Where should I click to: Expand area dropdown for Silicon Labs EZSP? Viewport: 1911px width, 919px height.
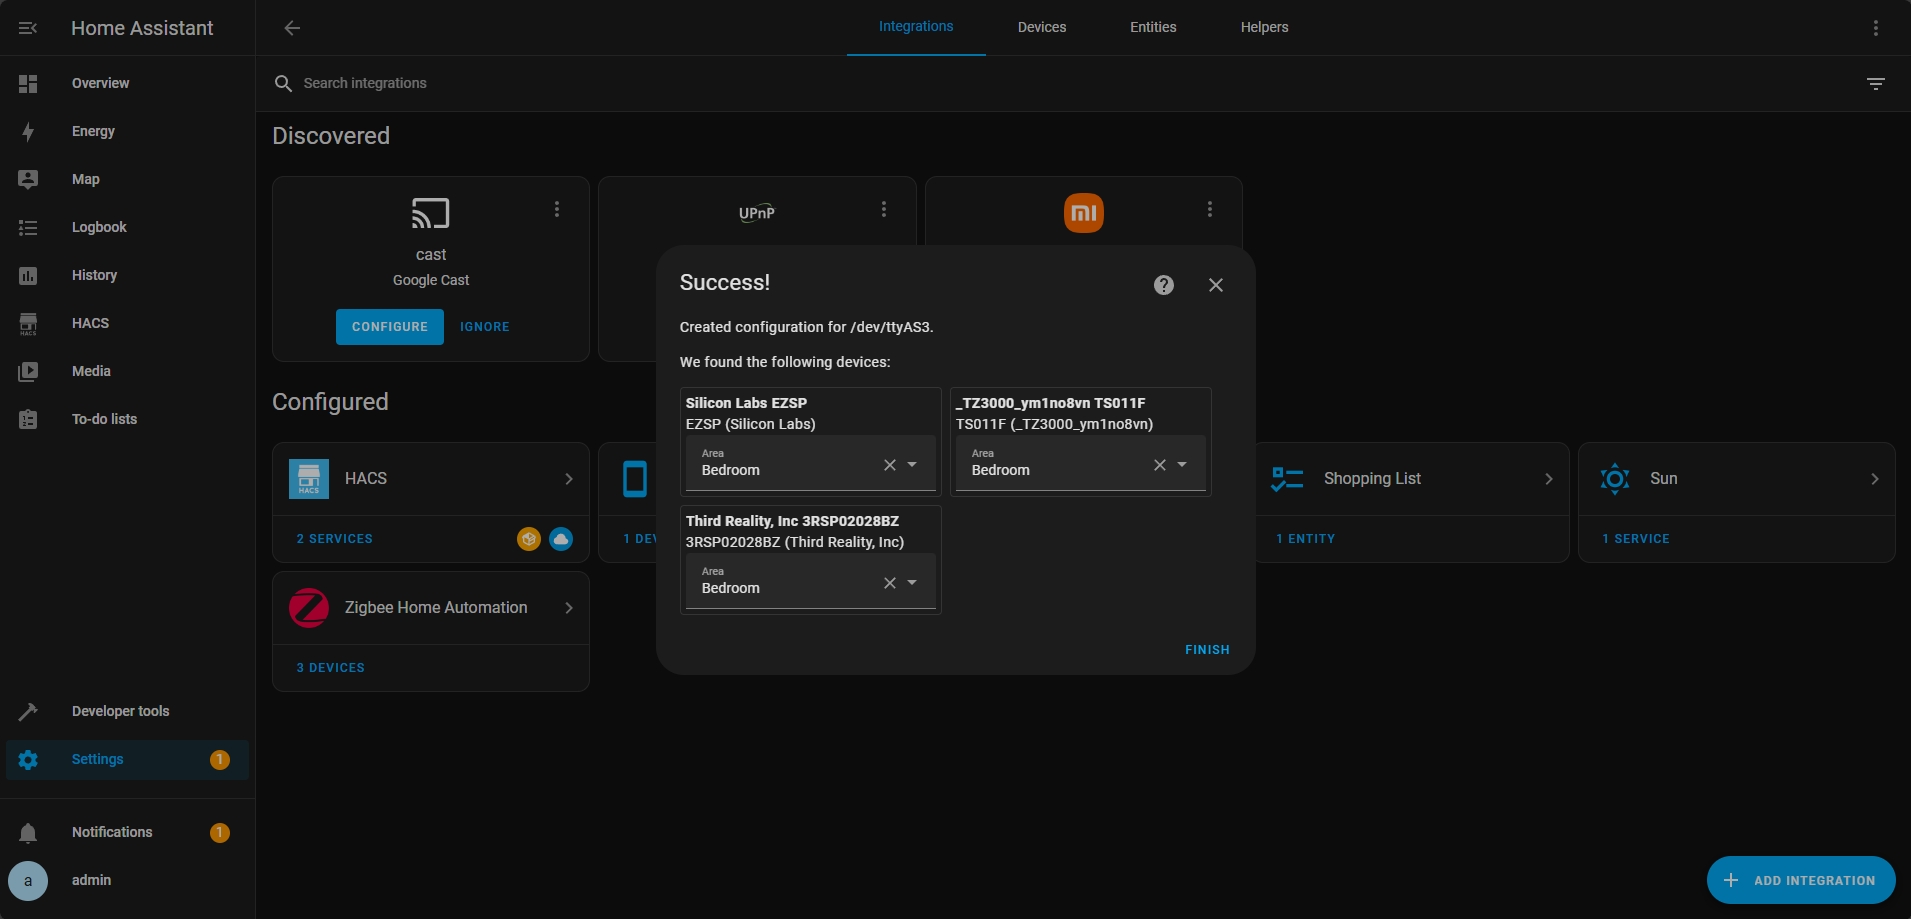click(912, 465)
